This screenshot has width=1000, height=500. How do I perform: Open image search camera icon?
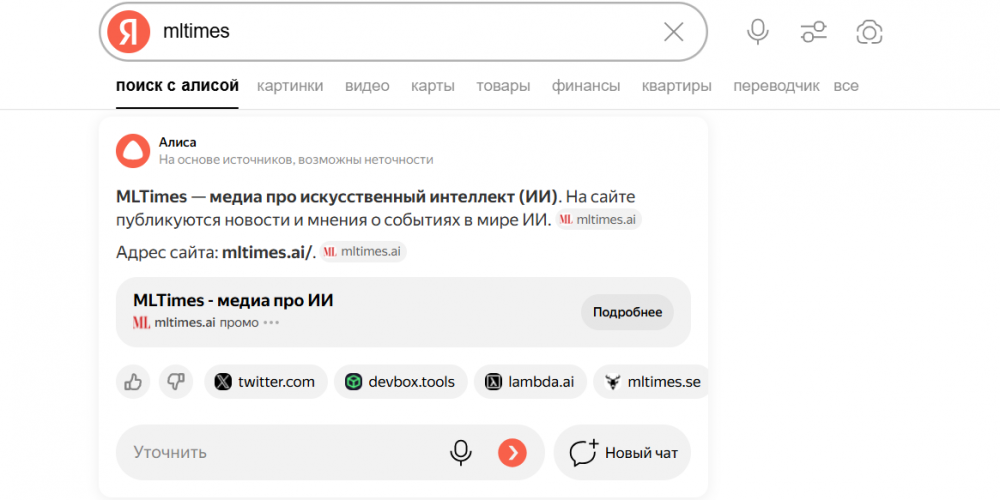tap(869, 32)
